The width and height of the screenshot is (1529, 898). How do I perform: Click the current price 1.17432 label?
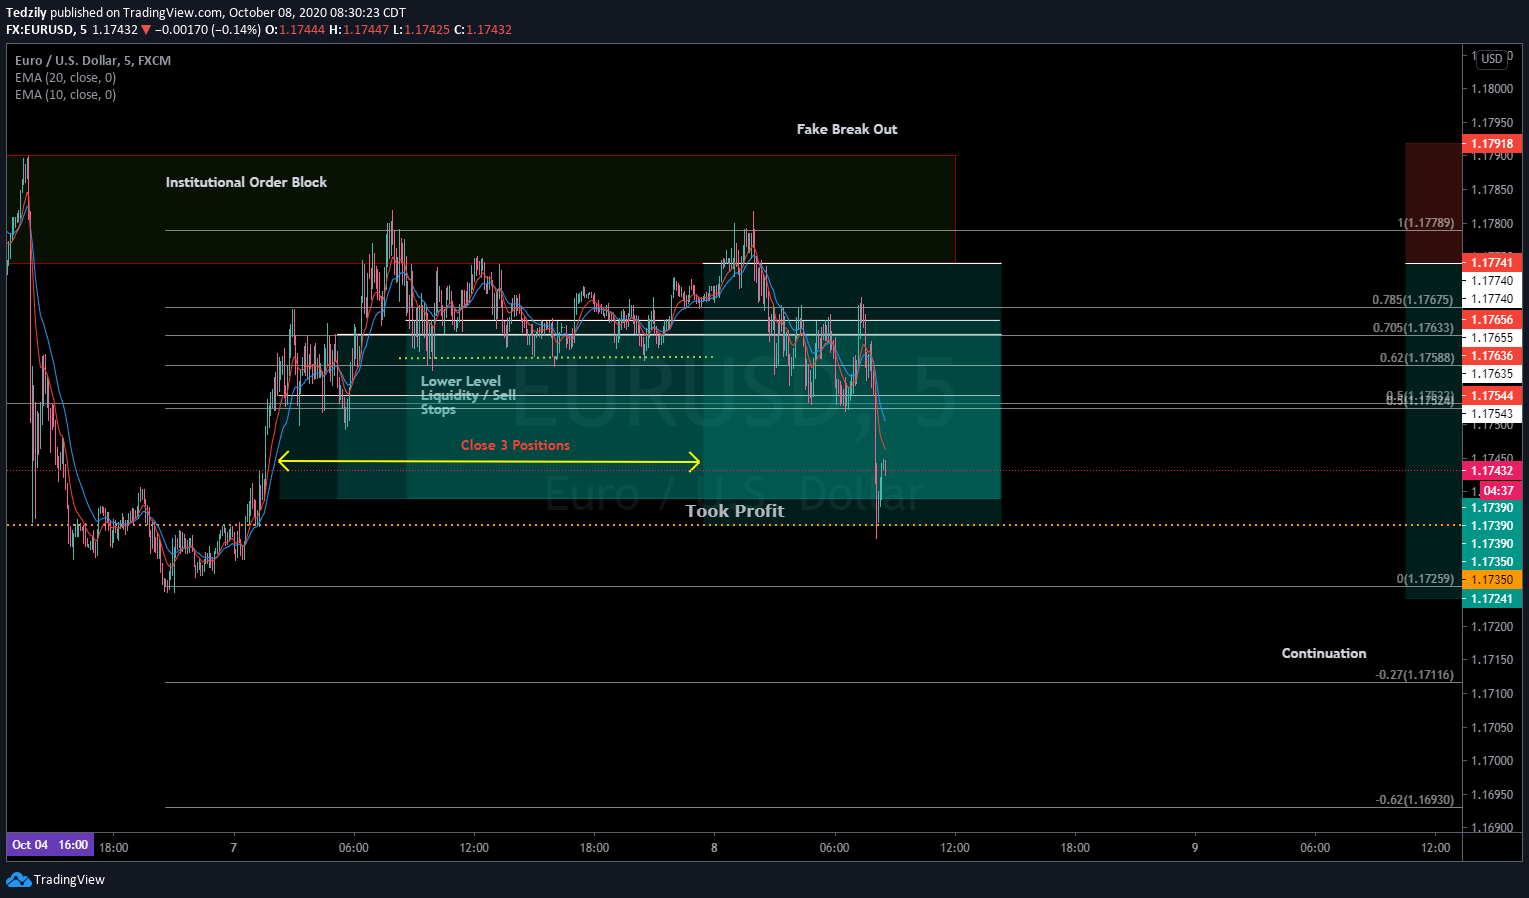click(x=1492, y=471)
